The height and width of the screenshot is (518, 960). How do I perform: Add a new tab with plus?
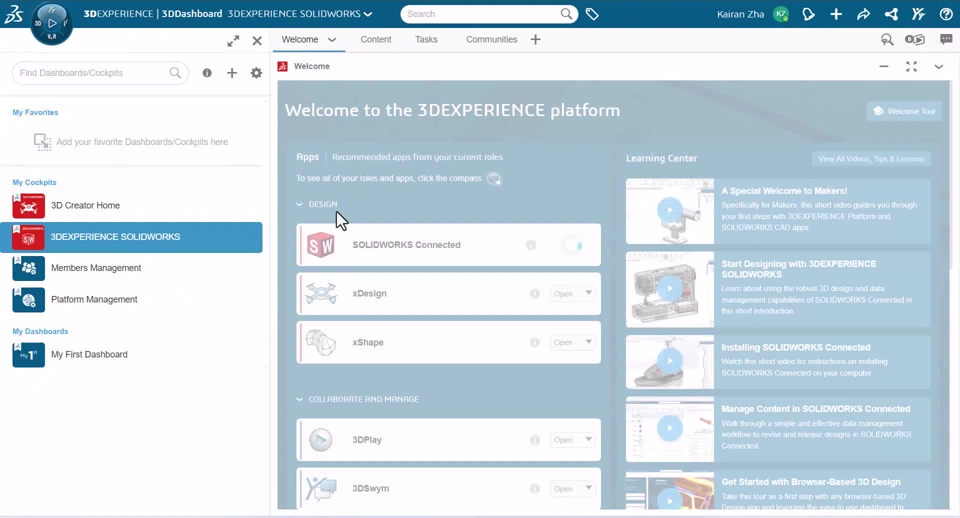tap(536, 39)
